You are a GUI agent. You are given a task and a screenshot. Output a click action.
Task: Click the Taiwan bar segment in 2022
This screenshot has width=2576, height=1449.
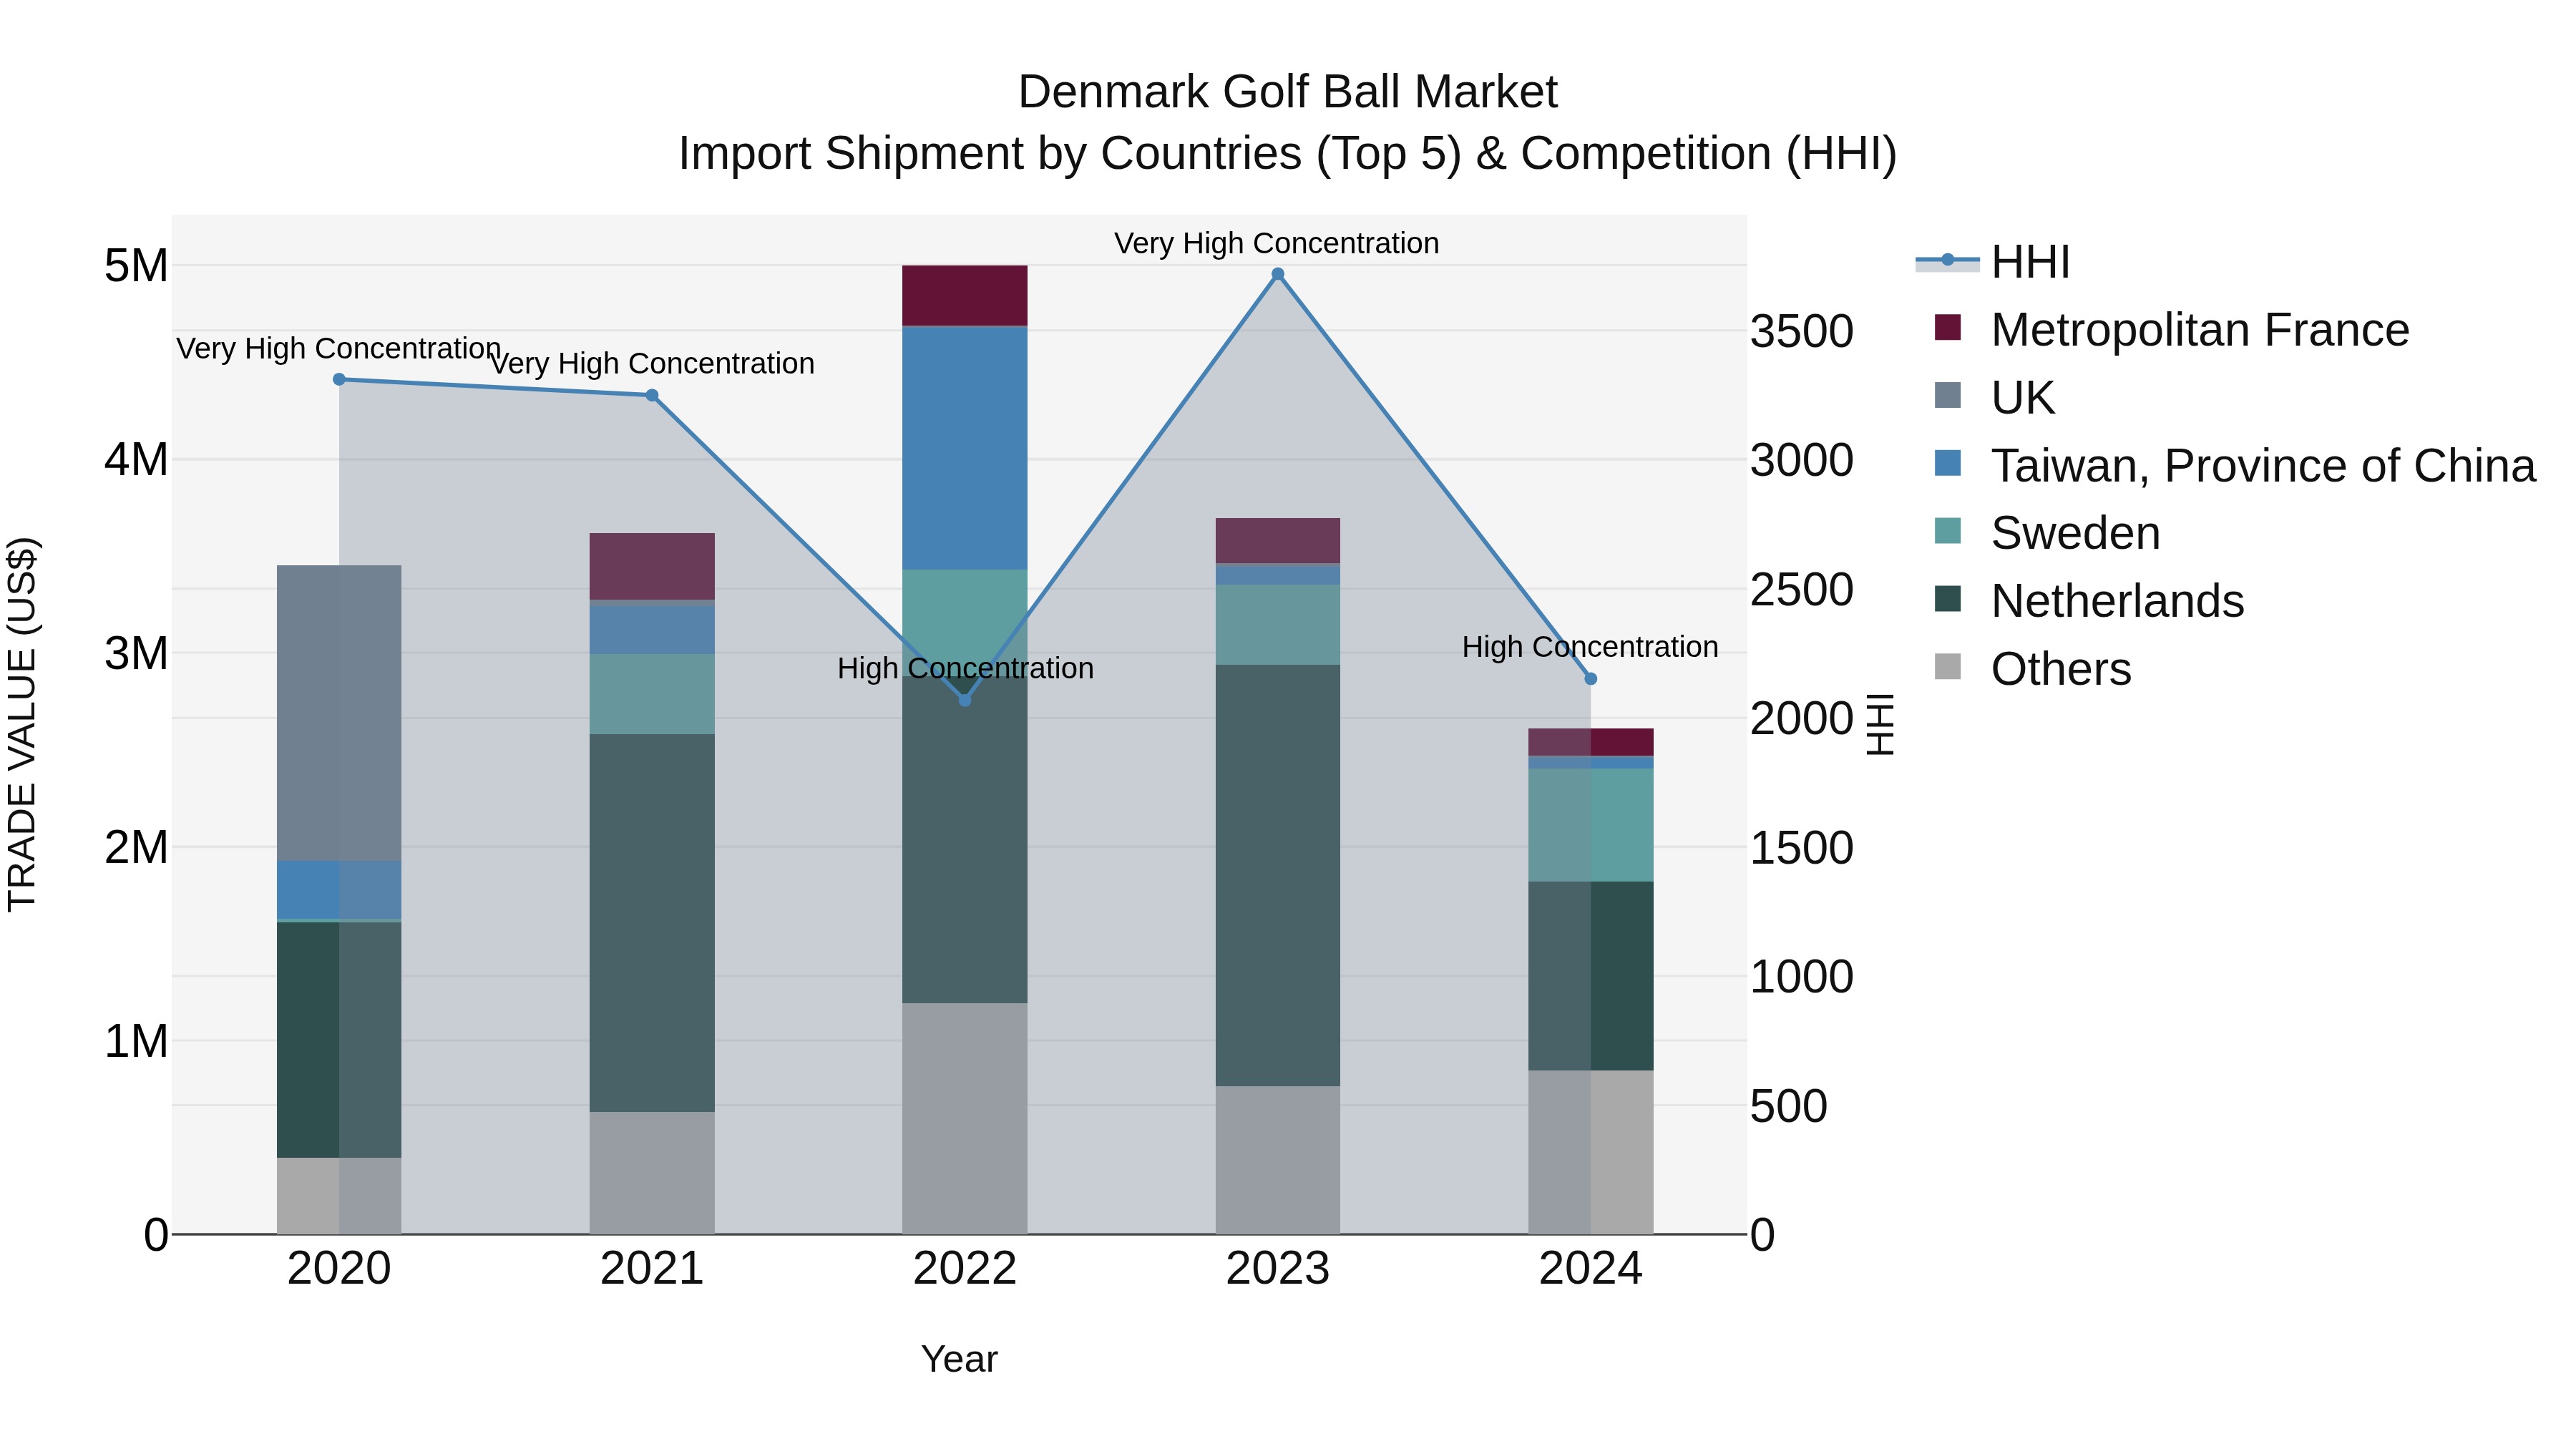click(x=965, y=448)
